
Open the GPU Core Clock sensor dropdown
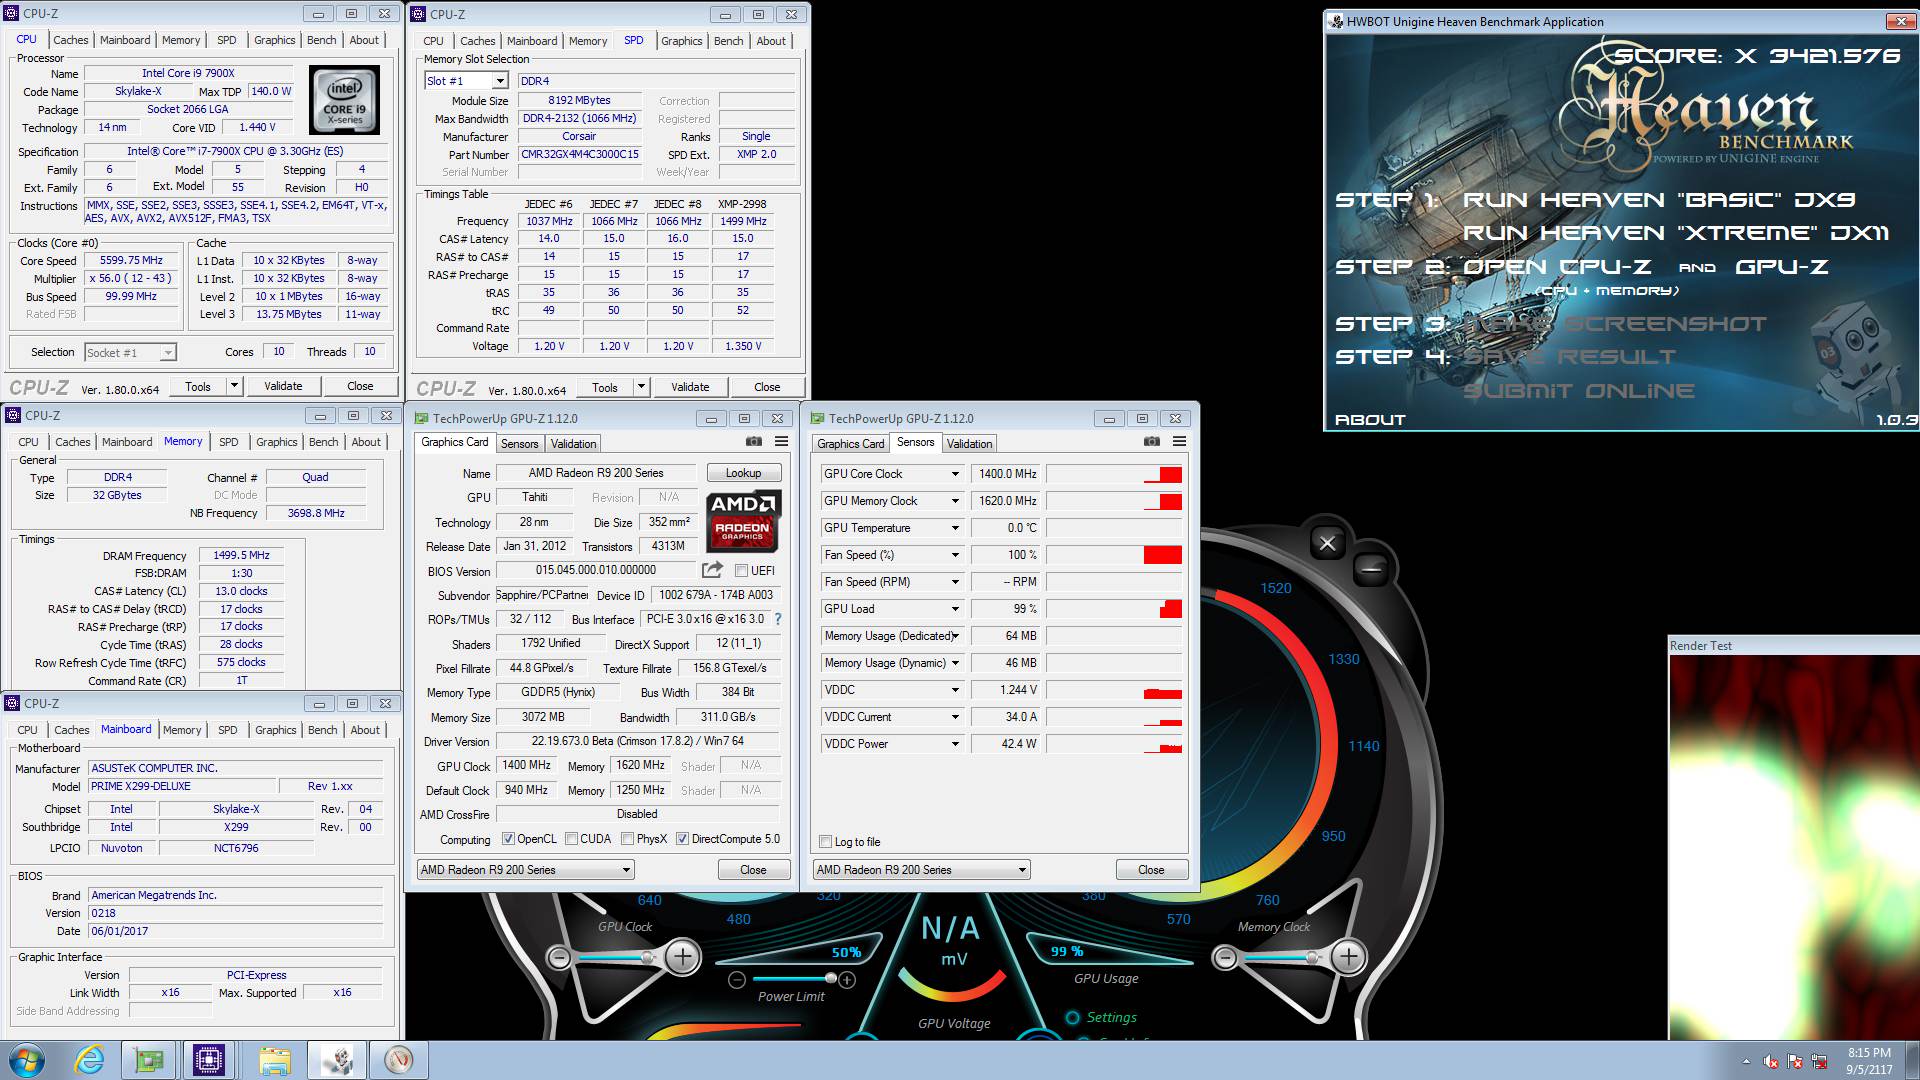pos(954,474)
